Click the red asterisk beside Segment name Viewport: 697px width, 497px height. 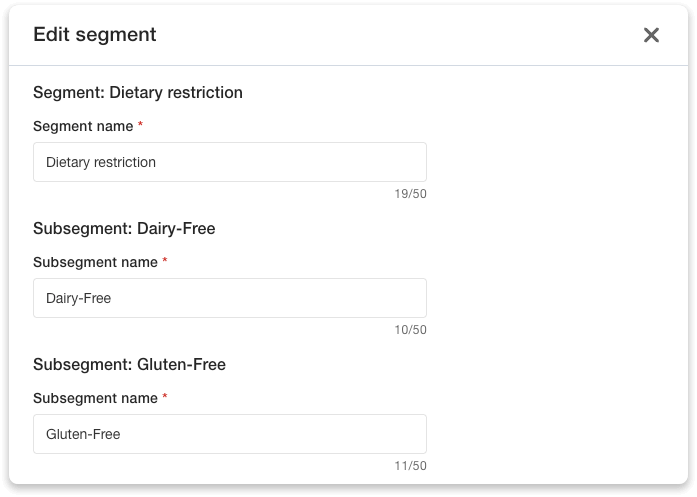point(141,125)
